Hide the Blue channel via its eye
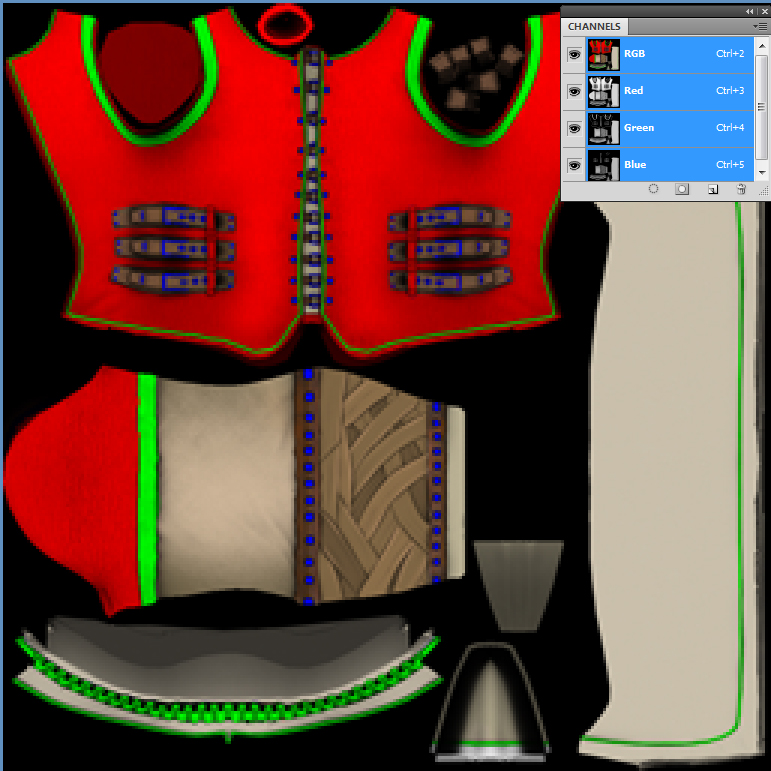The image size is (771, 771). 574,165
